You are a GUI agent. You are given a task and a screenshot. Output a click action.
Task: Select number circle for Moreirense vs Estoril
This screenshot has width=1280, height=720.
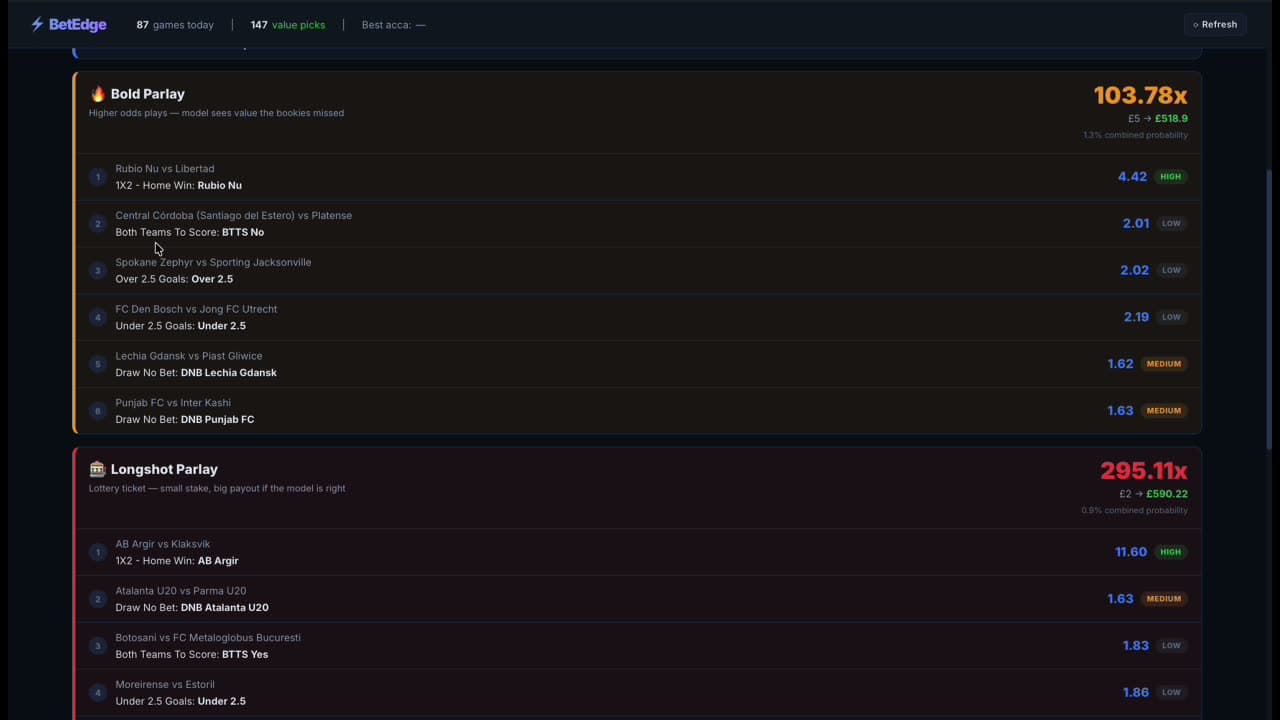pyautogui.click(x=98, y=693)
